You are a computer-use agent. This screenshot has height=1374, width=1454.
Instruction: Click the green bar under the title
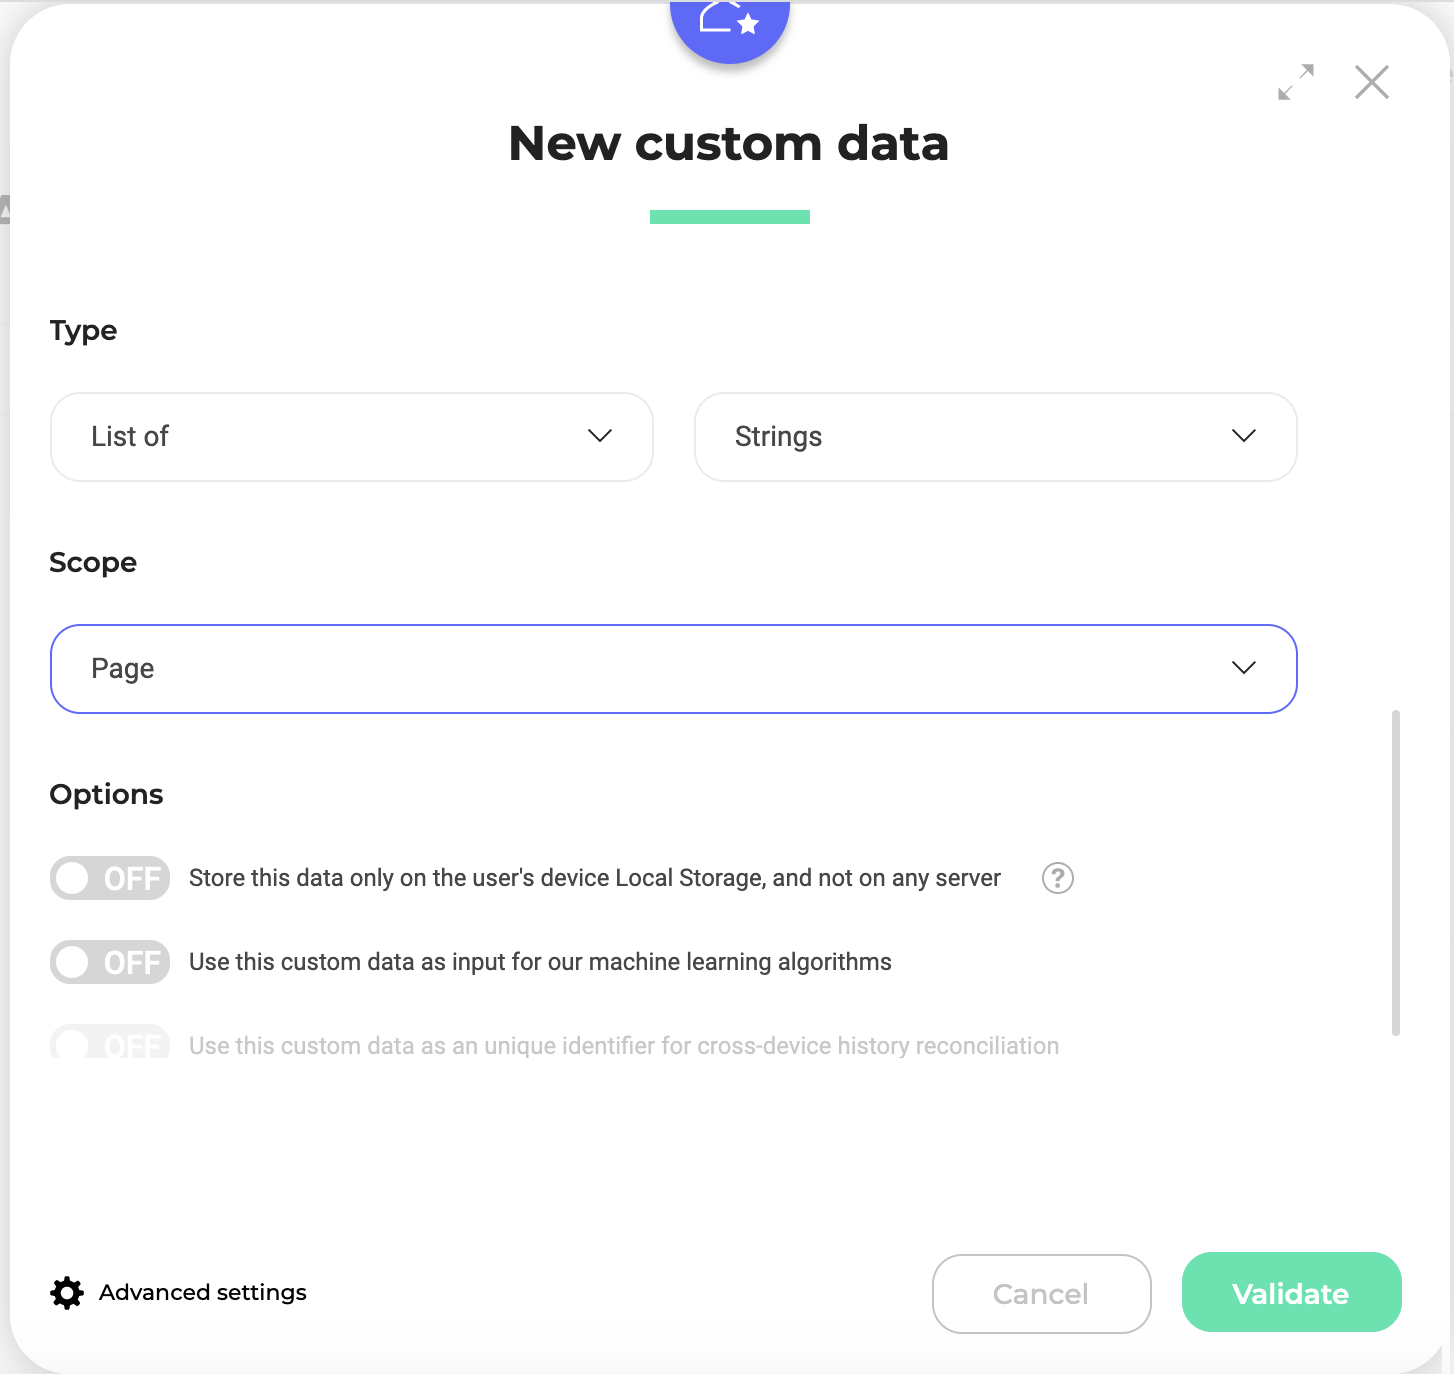[730, 217]
